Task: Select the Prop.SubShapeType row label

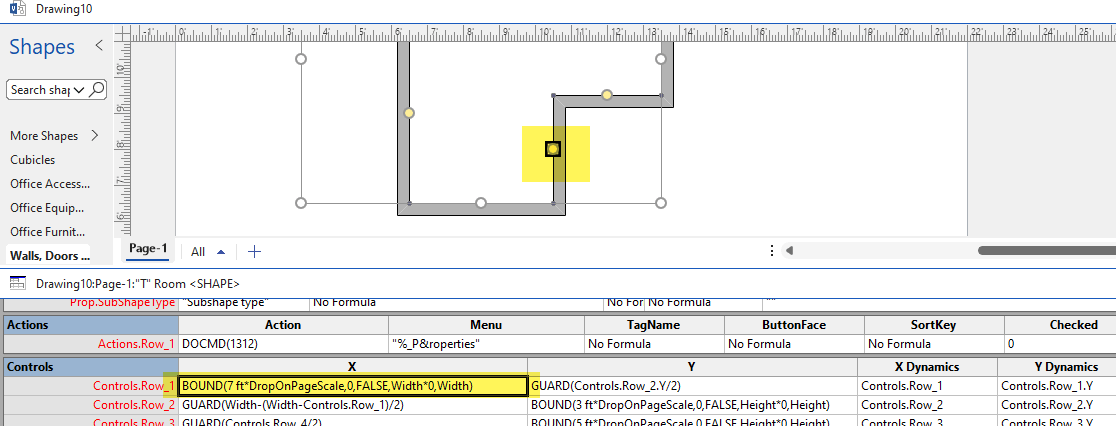Action: [90, 302]
